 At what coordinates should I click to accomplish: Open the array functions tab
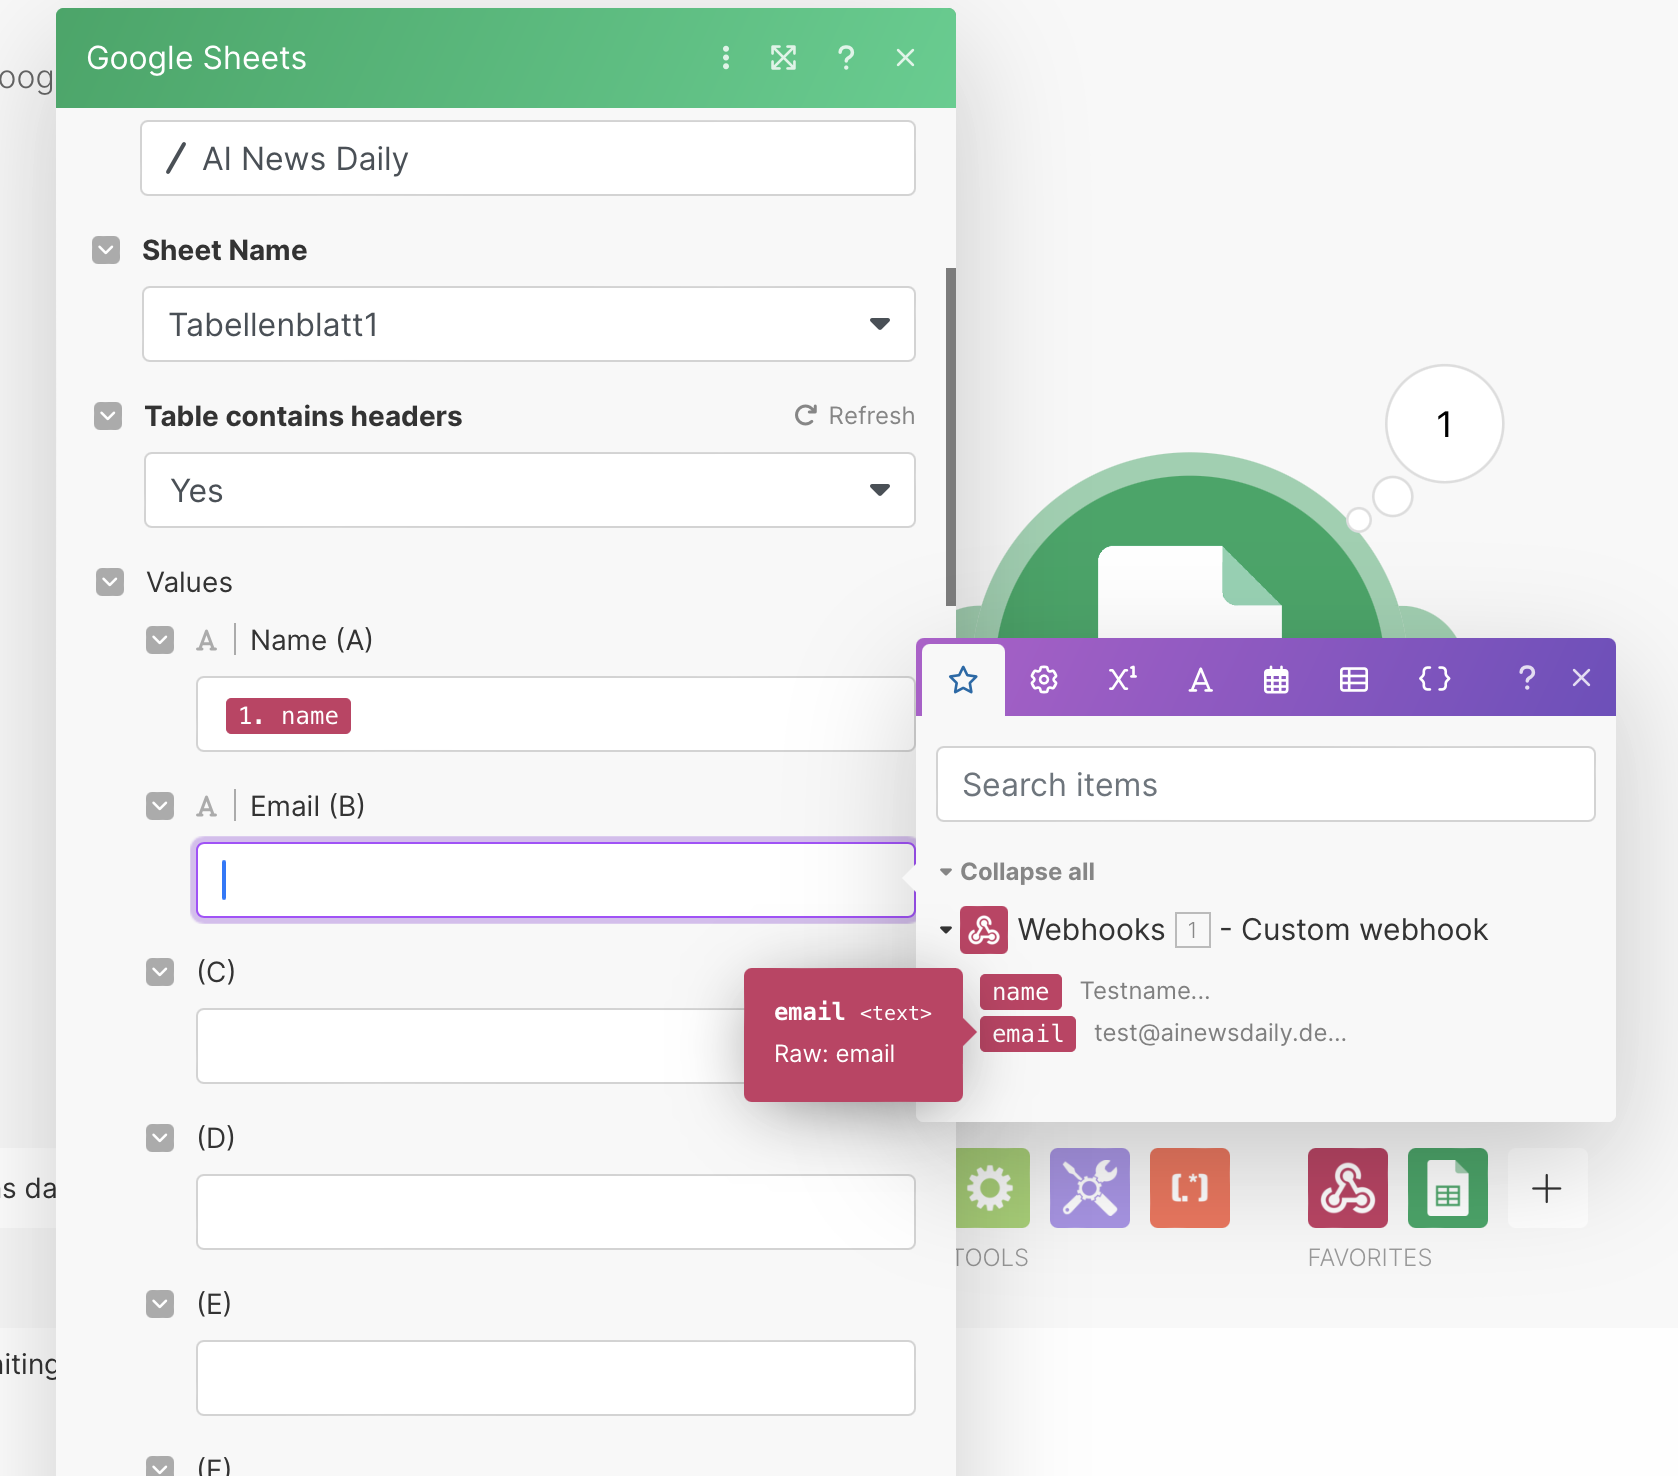tap(1354, 680)
